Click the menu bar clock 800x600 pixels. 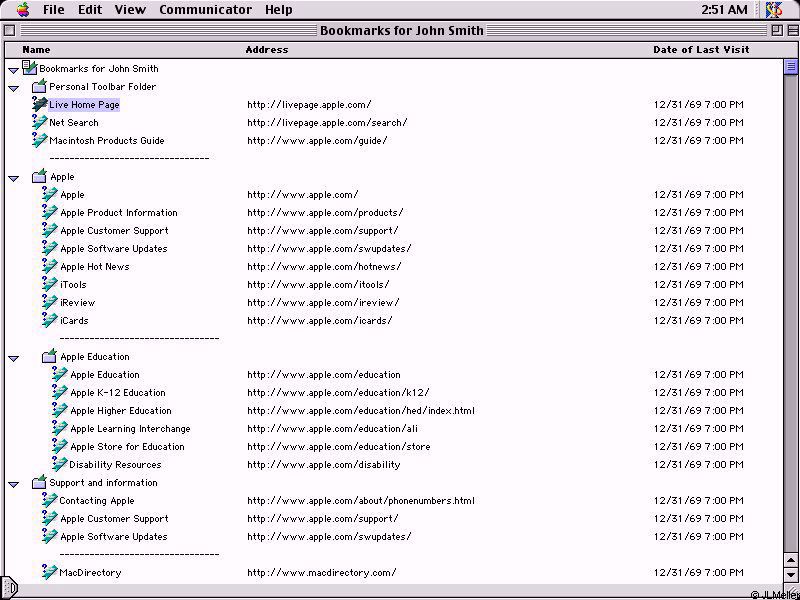(724, 10)
